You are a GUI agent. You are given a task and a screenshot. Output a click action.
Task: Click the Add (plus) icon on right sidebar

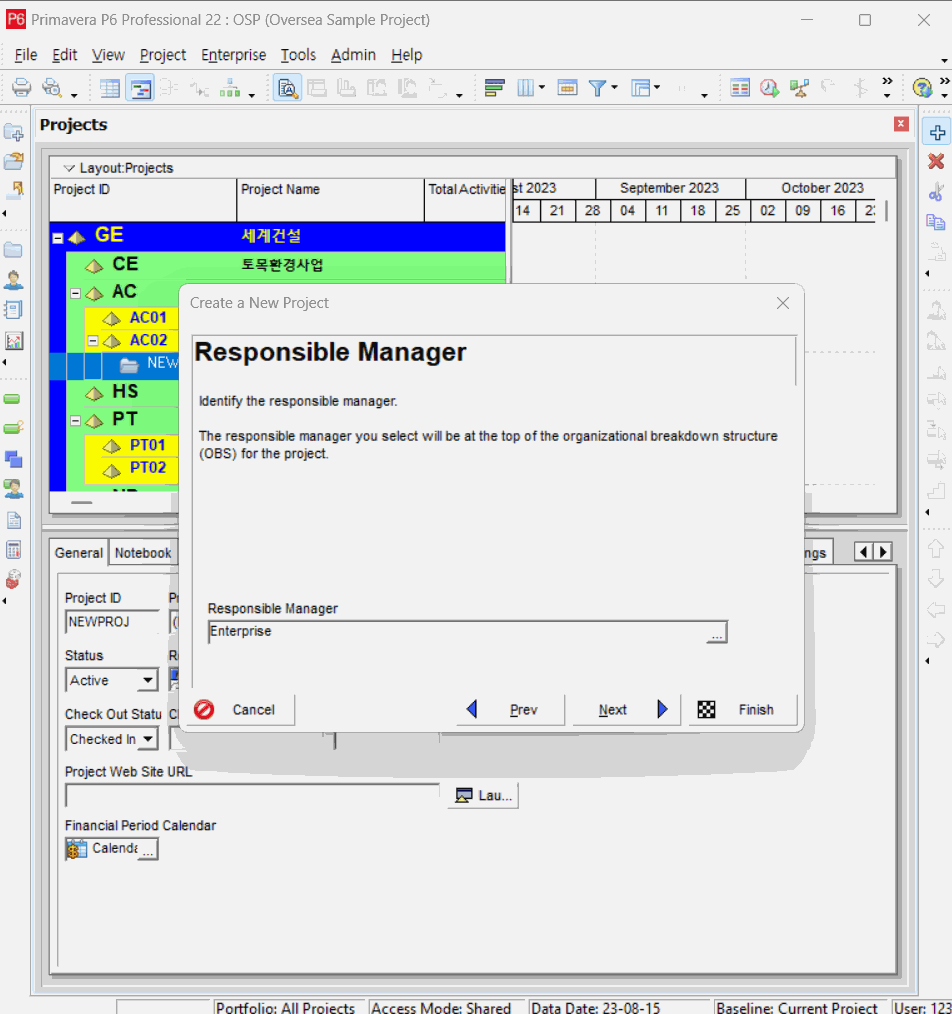(936, 133)
